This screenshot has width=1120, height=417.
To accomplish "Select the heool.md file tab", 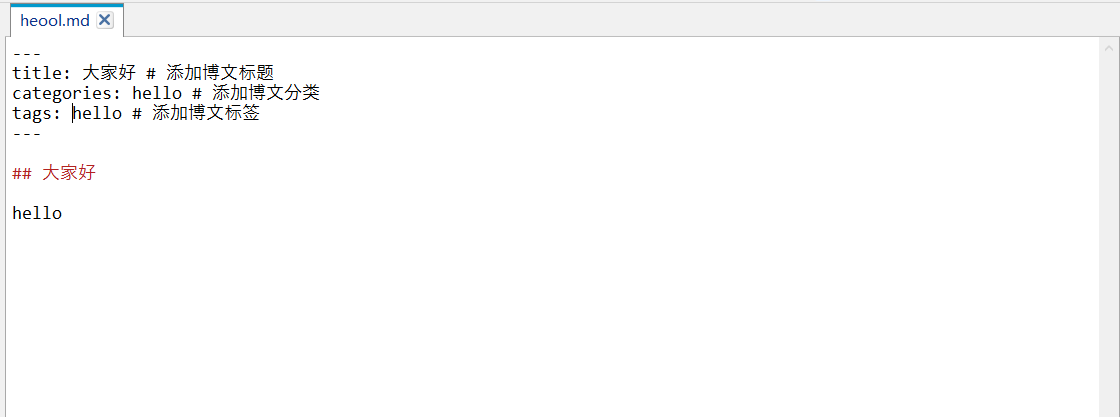I will [x=55, y=21].
